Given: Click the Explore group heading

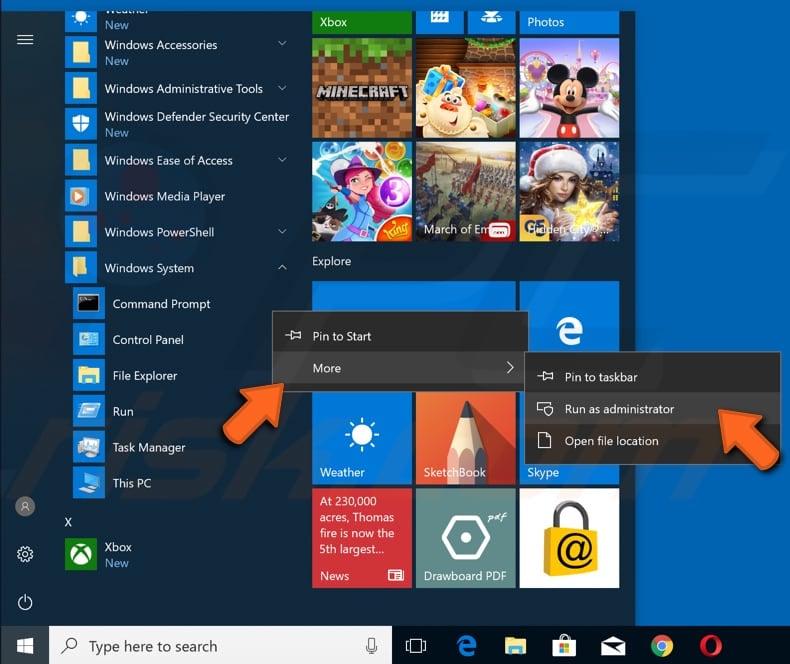Looking at the screenshot, I should 332,261.
